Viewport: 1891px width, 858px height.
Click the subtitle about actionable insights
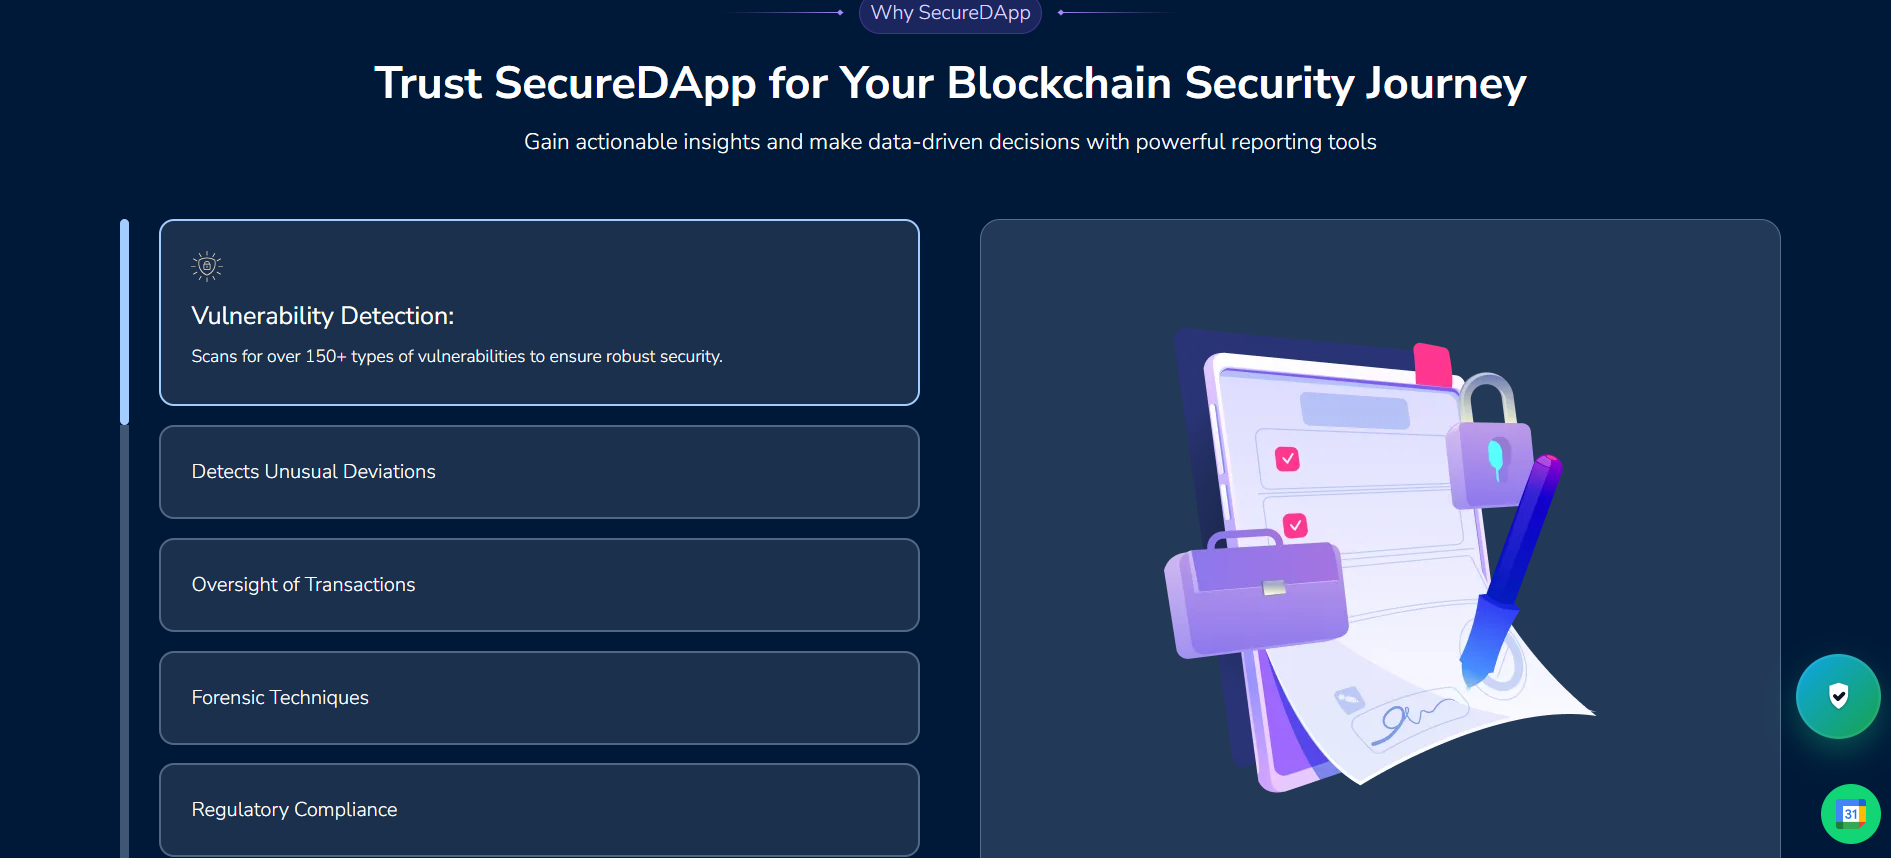point(950,142)
